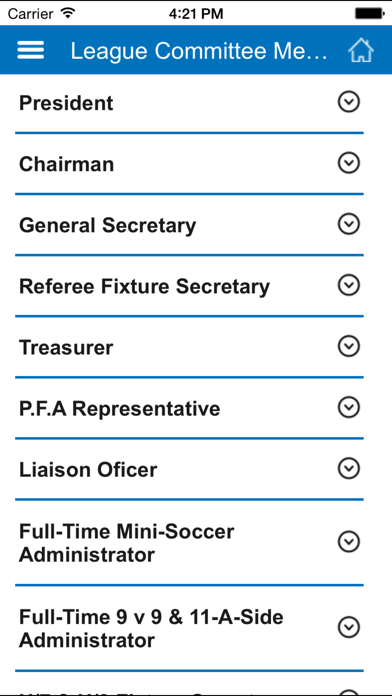Image resolution: width=392 pixels, height=696 pixels.
Task: Tap the home icon in header
Action: [x=360, y=50]
